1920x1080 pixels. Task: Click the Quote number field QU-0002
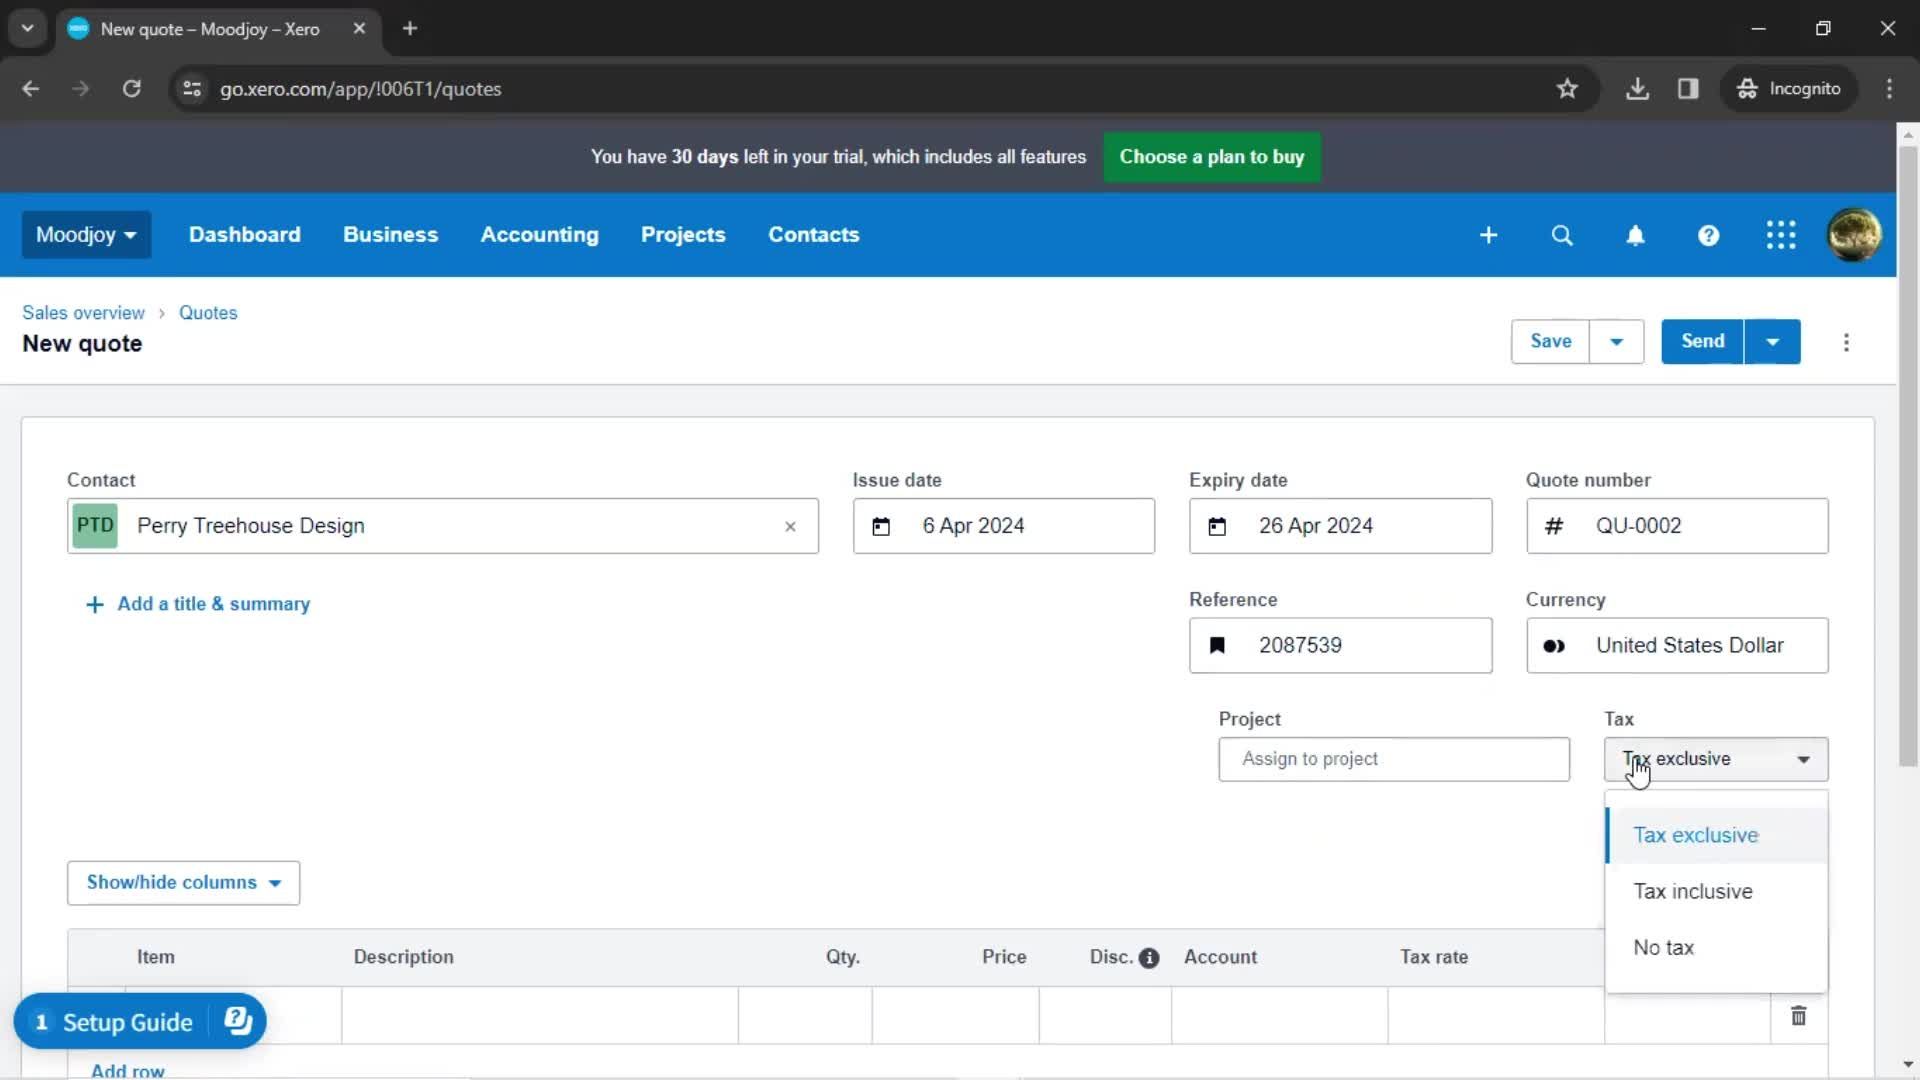point(1677,526)
